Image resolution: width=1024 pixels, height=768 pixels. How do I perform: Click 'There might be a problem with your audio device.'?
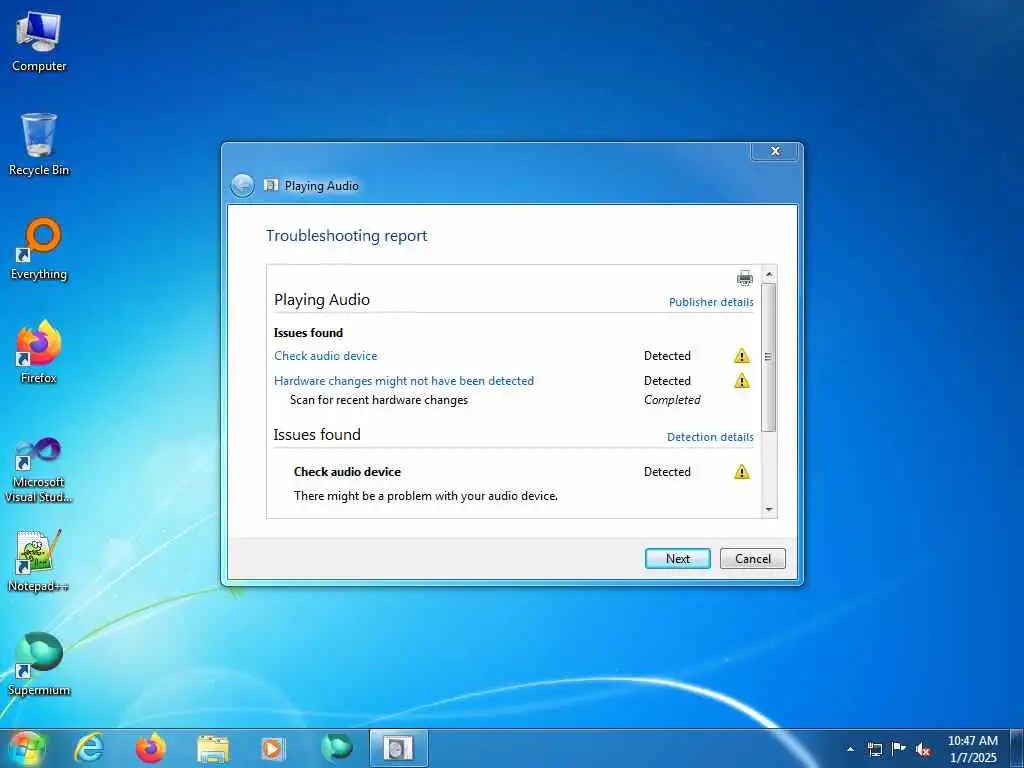pyautogui.click(x=426, y=496)
